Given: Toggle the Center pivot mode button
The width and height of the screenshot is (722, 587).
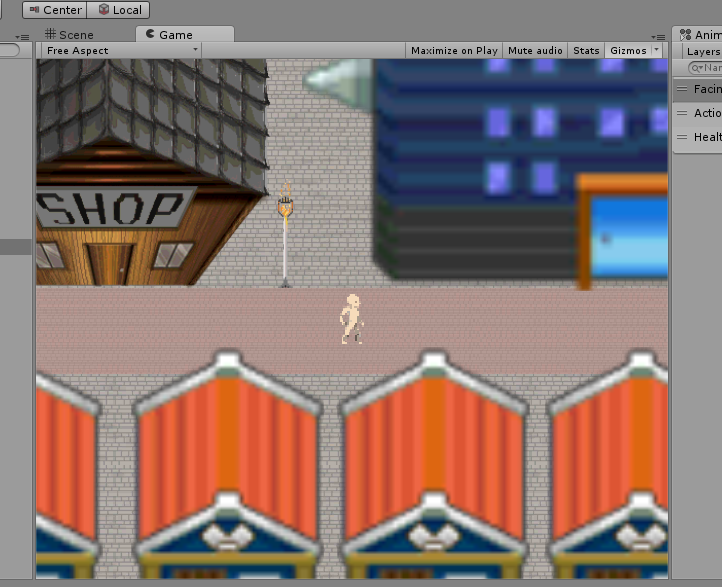Looking at the screenshot, I should pos(55,10).
